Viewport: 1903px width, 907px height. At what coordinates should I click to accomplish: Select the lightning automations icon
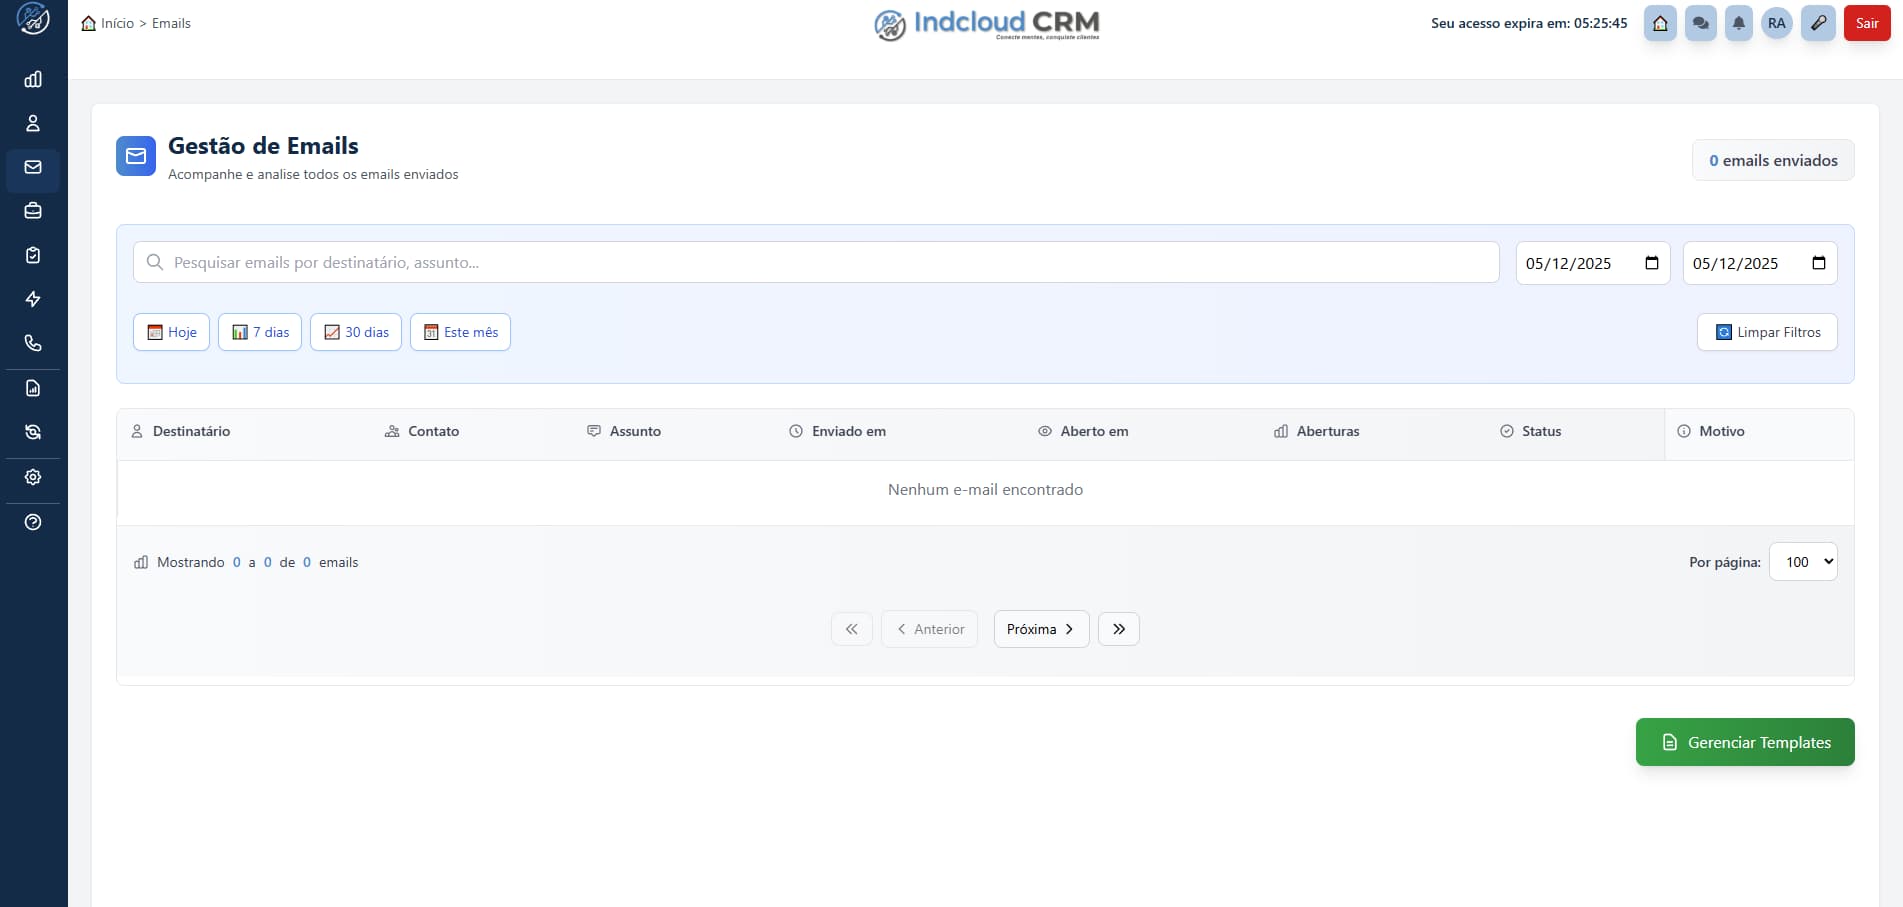pos(33,299)
